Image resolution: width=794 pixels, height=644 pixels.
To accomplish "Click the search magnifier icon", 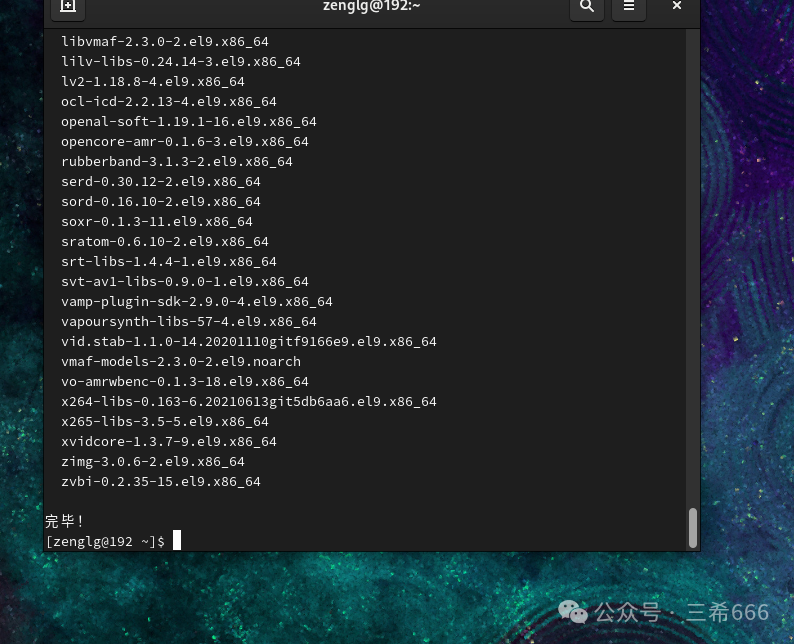I will (586, 7).
